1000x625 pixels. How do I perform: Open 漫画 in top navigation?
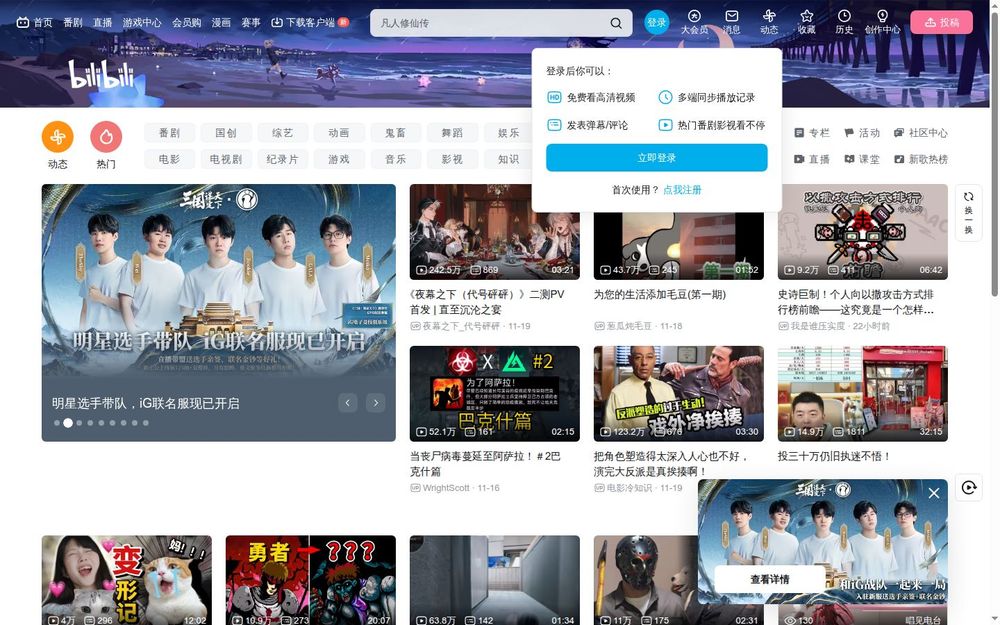point(221,22)
